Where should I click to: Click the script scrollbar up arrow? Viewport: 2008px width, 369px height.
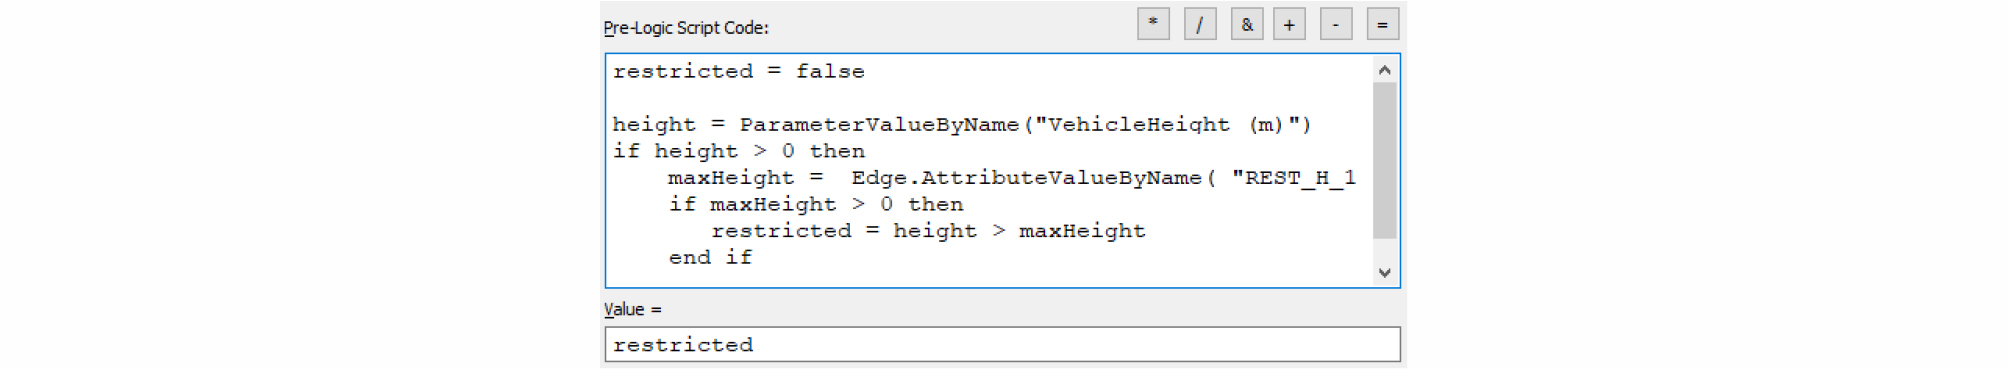click(x=1384, y=70)
